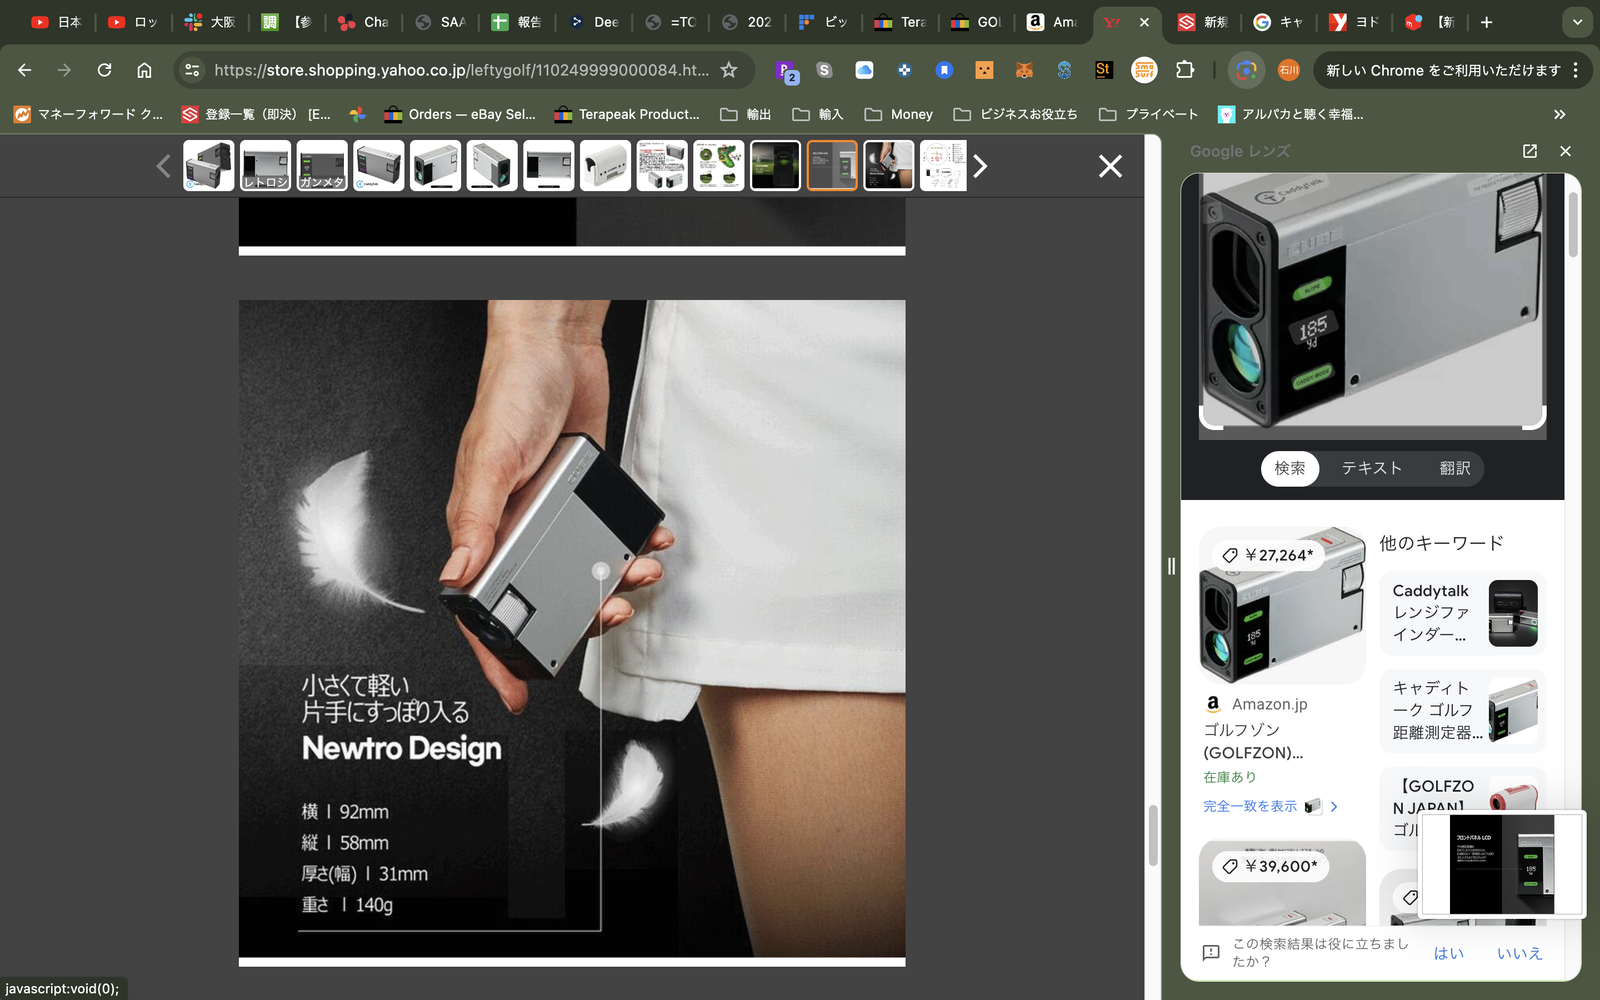Show previous thumbnails with left chevron
Viewport: 1600px width, 1000px height.
click(164, 166)
